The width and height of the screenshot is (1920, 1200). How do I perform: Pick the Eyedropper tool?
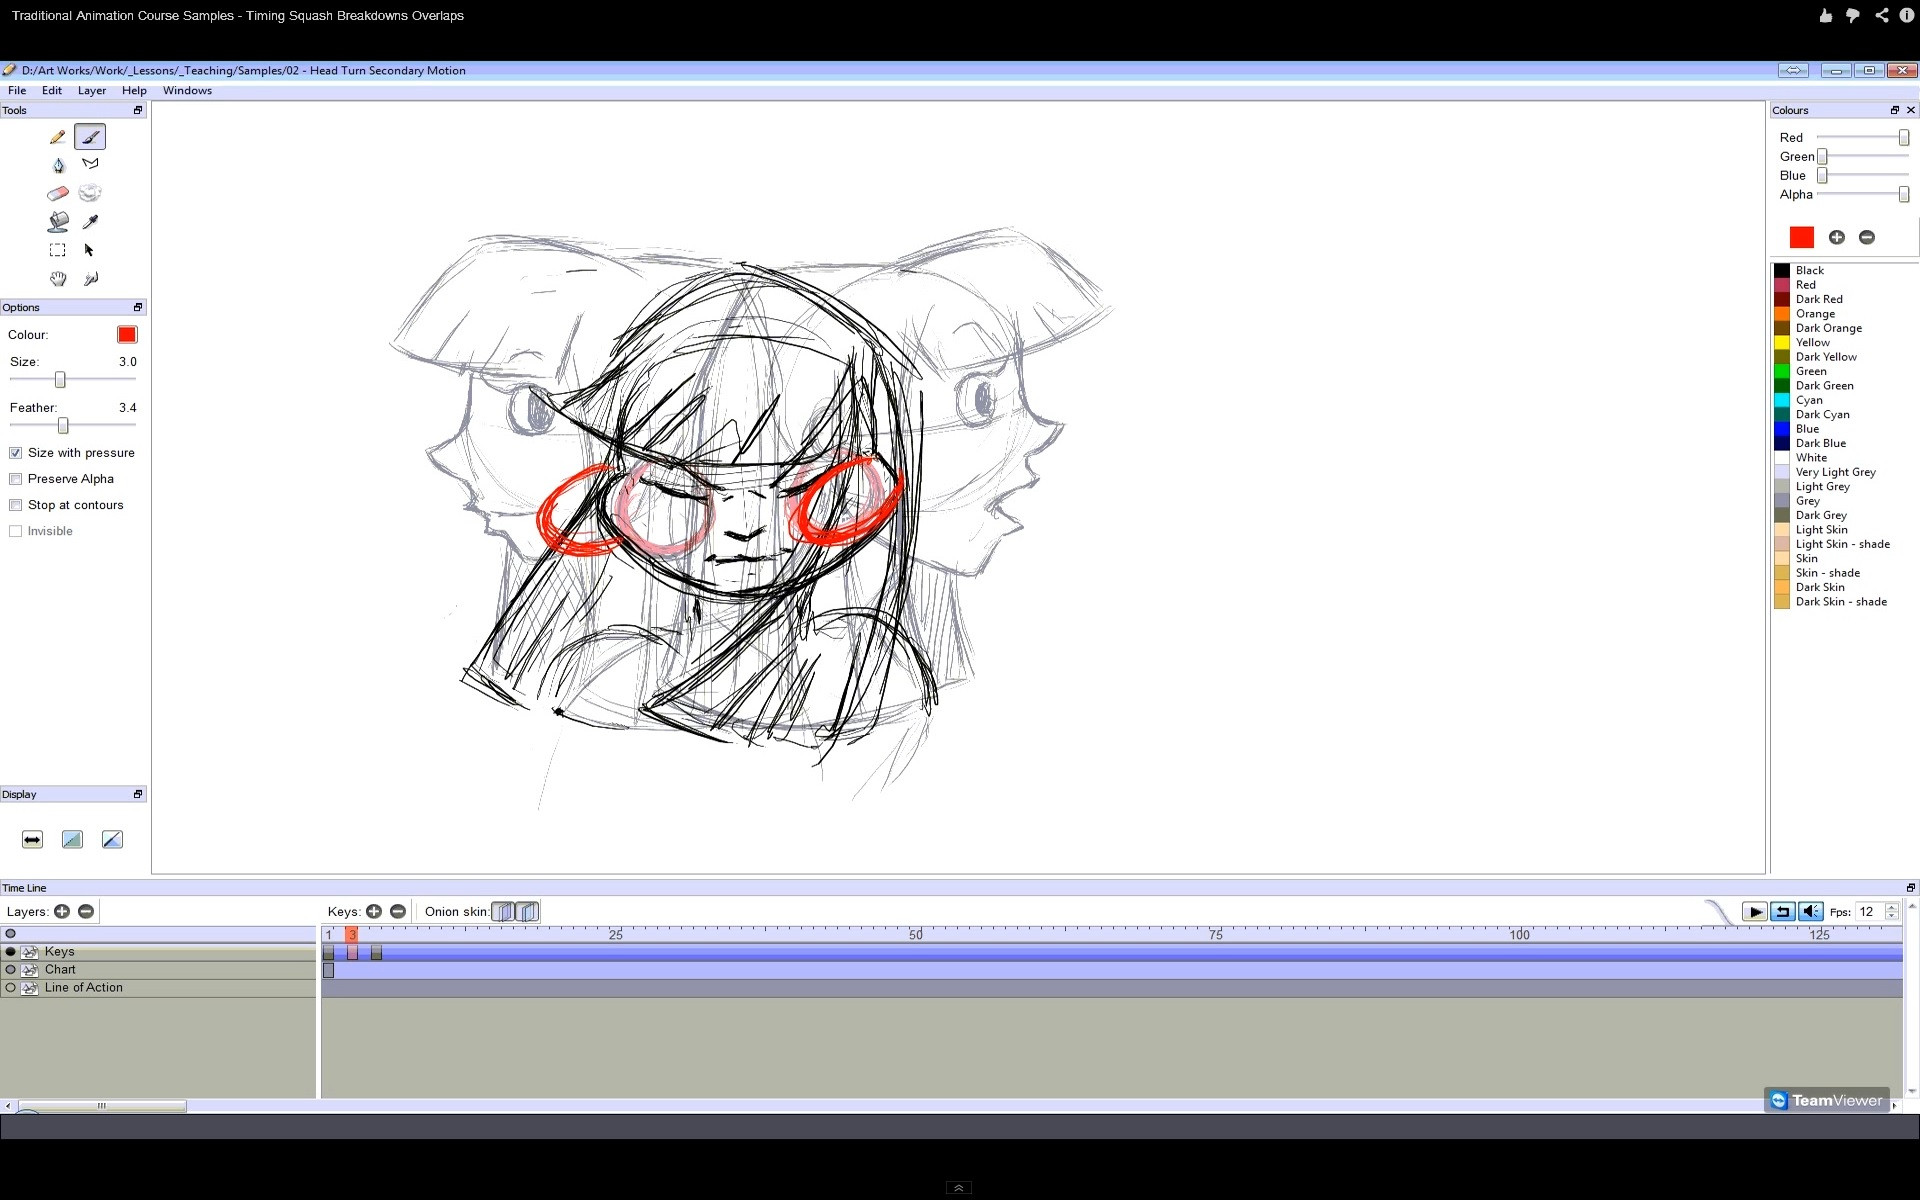click(x=90, y=221)
